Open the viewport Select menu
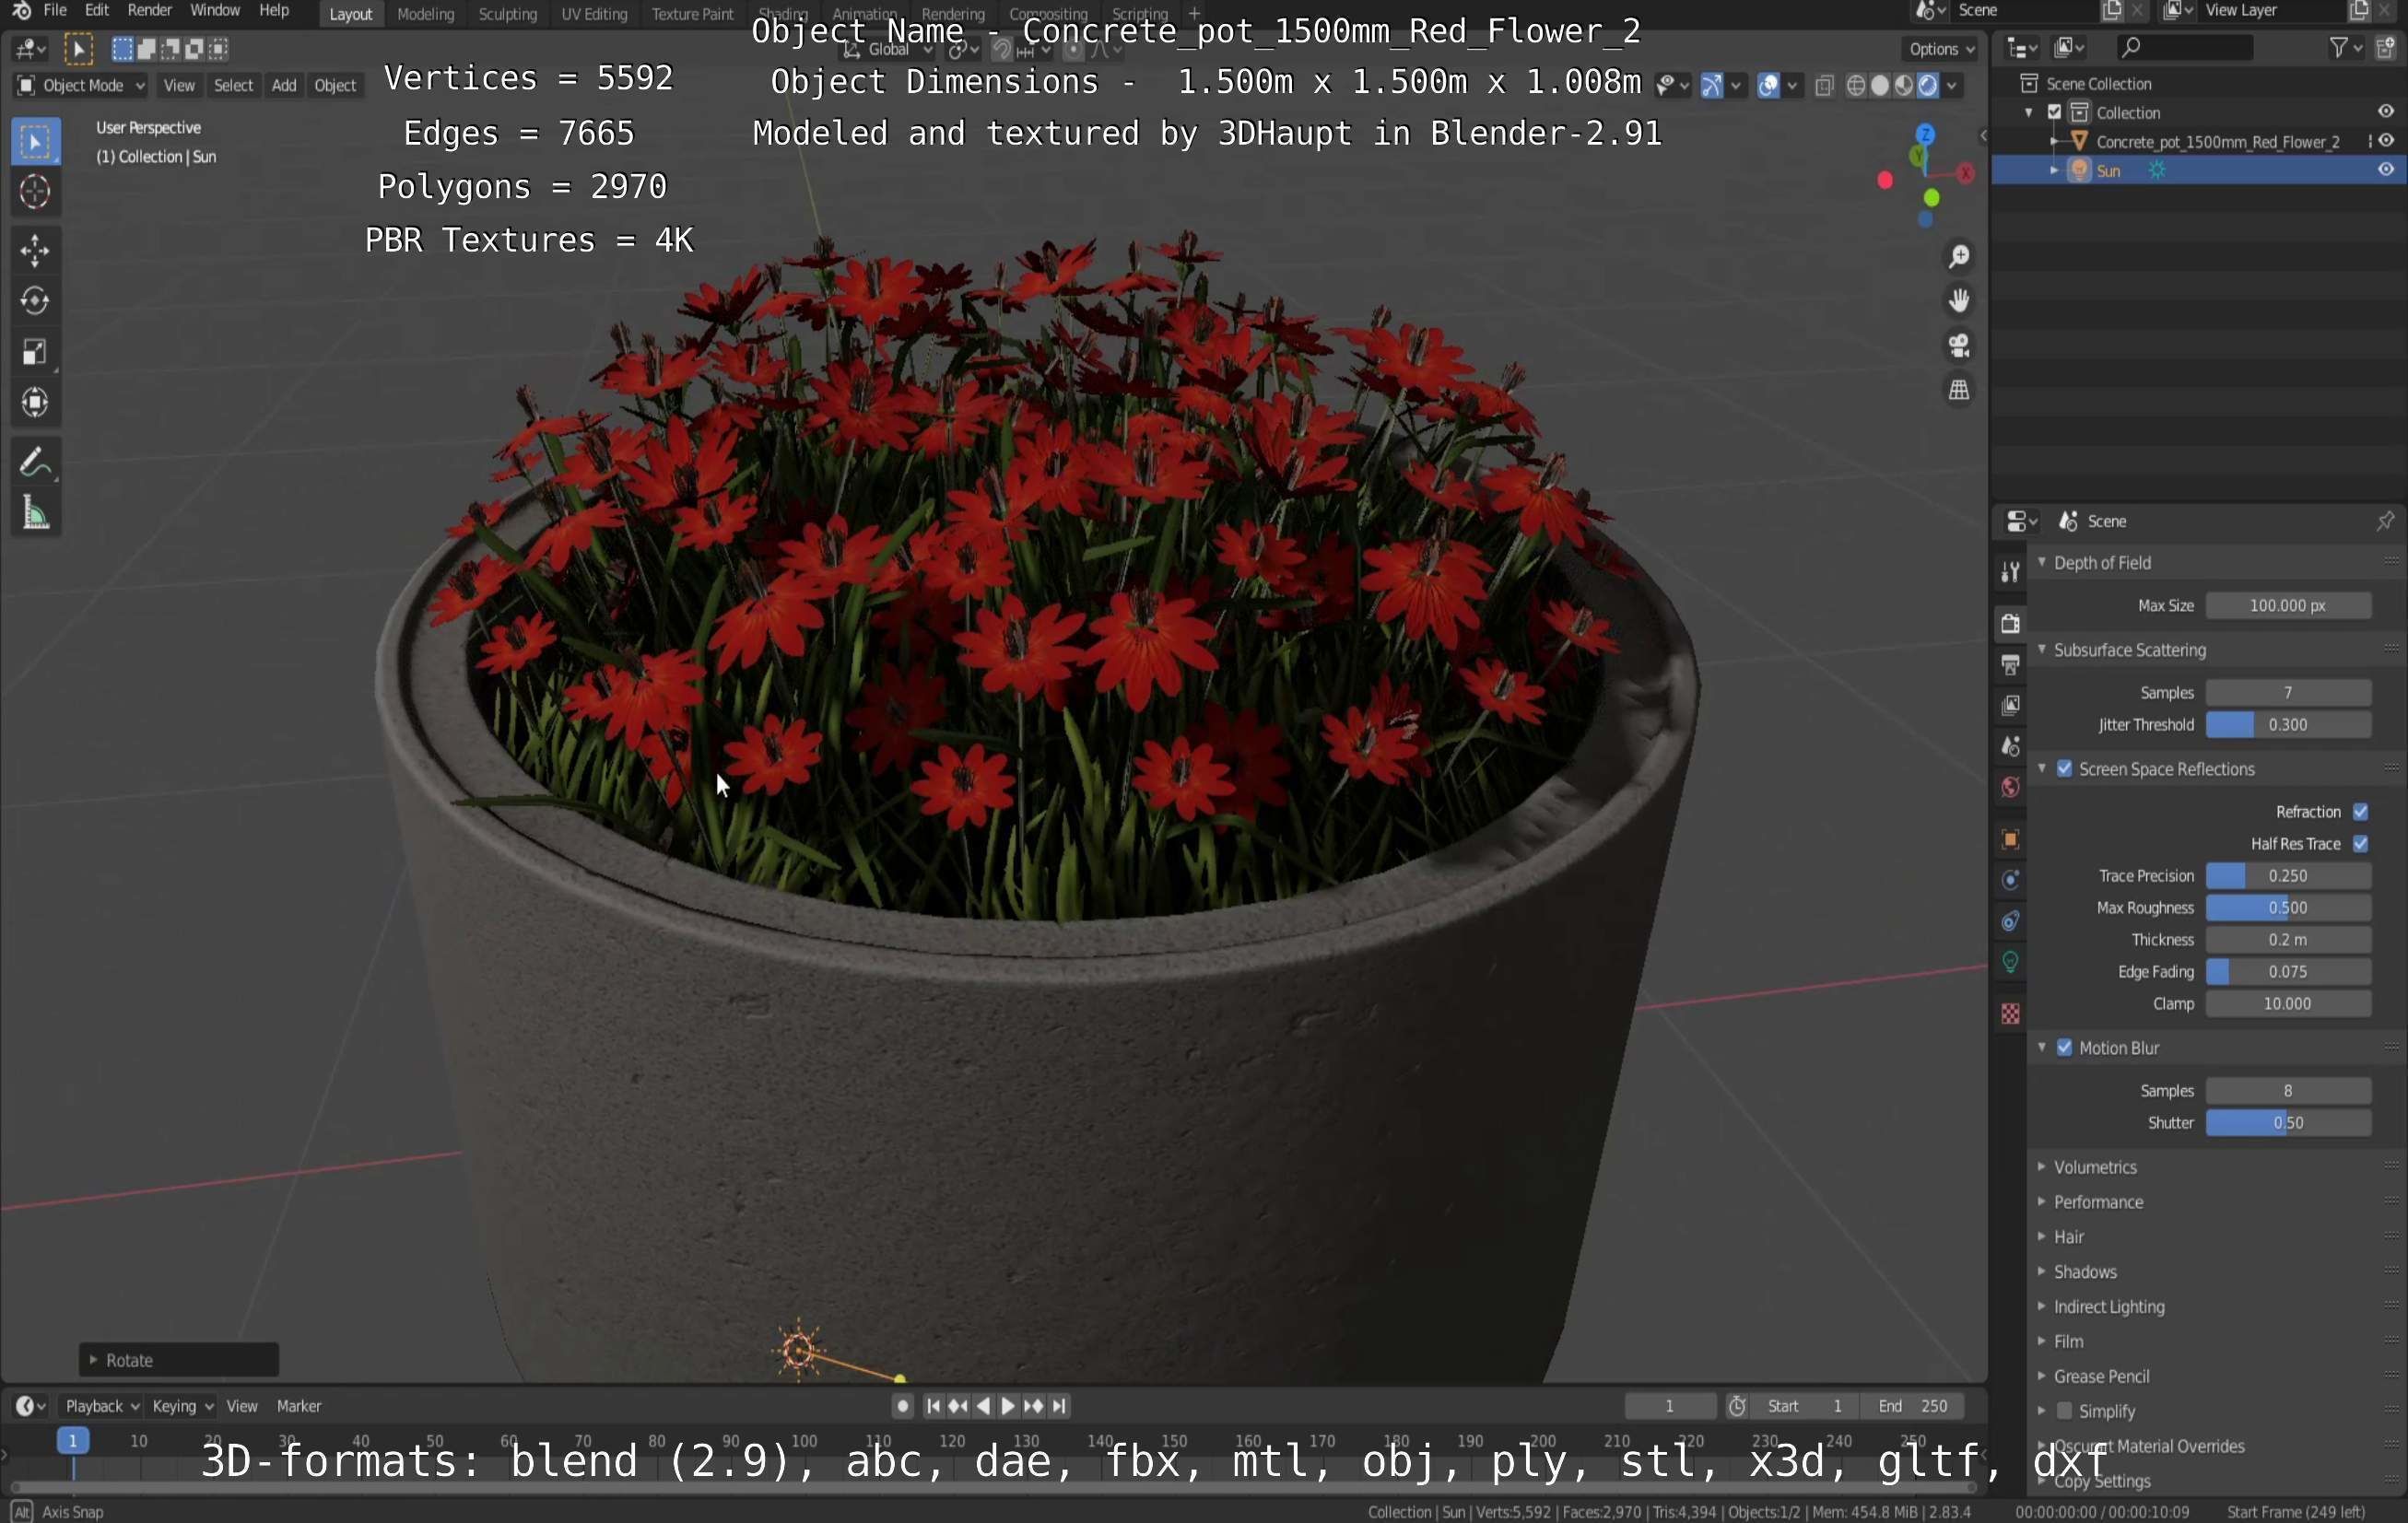 click(233, 86)
